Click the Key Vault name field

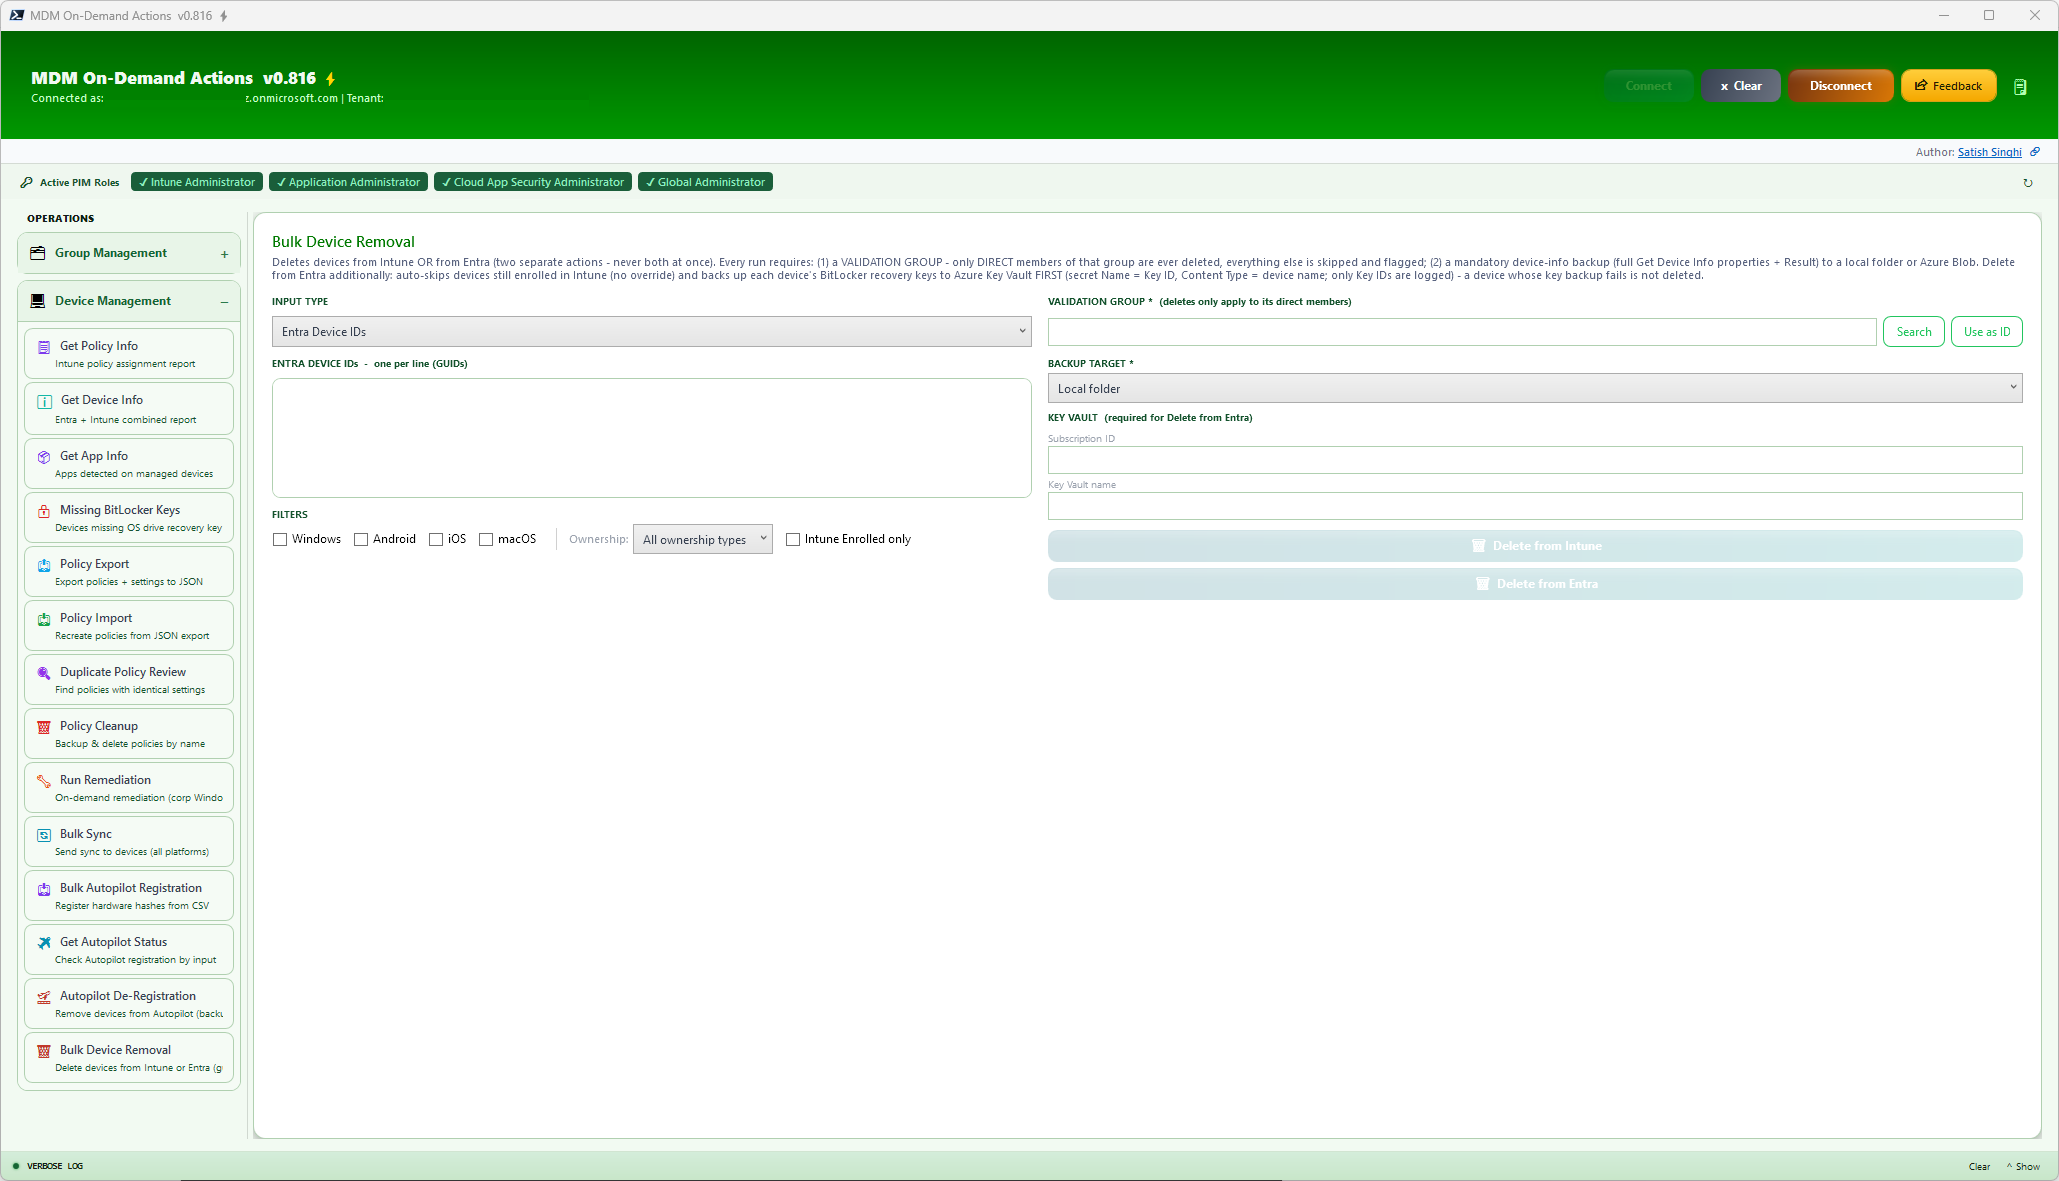1535,506
